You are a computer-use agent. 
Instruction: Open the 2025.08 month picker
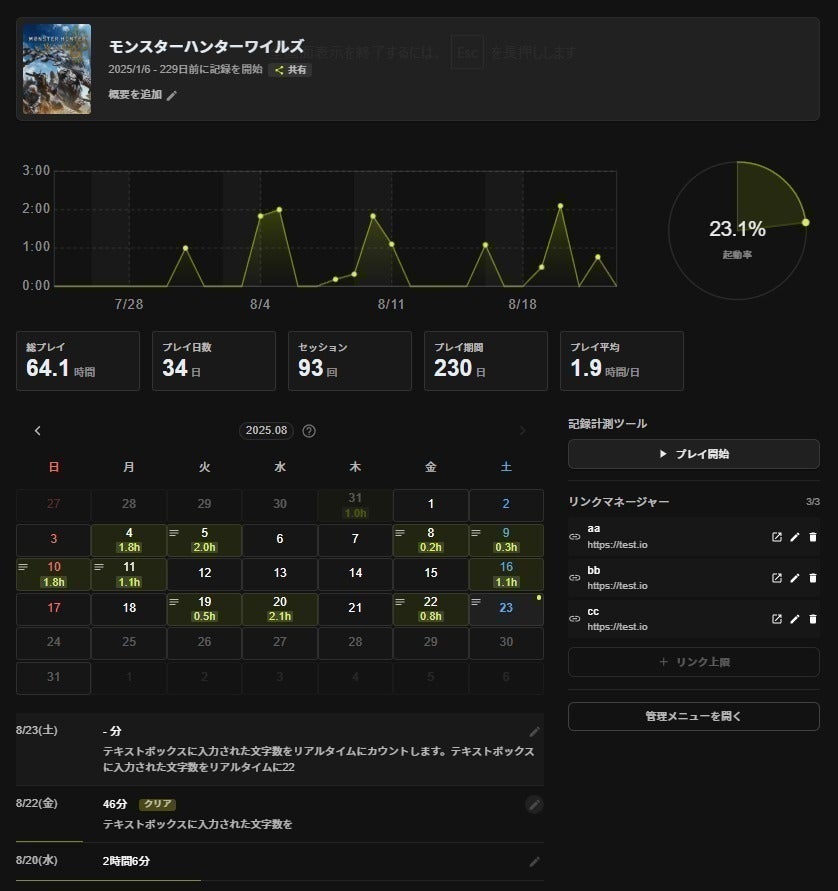pyautogui.click(x=266, y=431)
